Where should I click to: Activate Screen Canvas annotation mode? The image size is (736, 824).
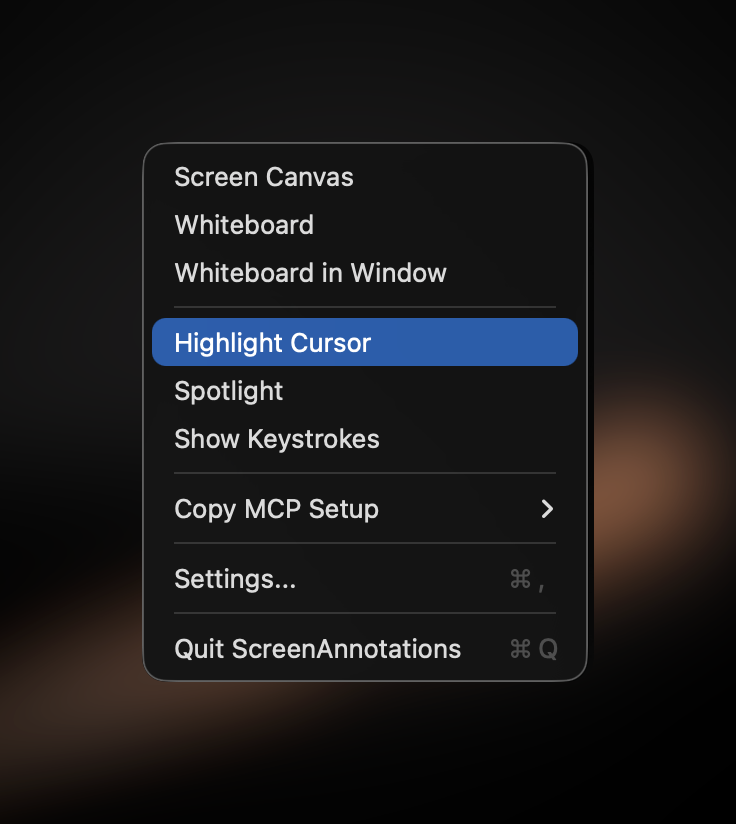(x=263, y=177)
